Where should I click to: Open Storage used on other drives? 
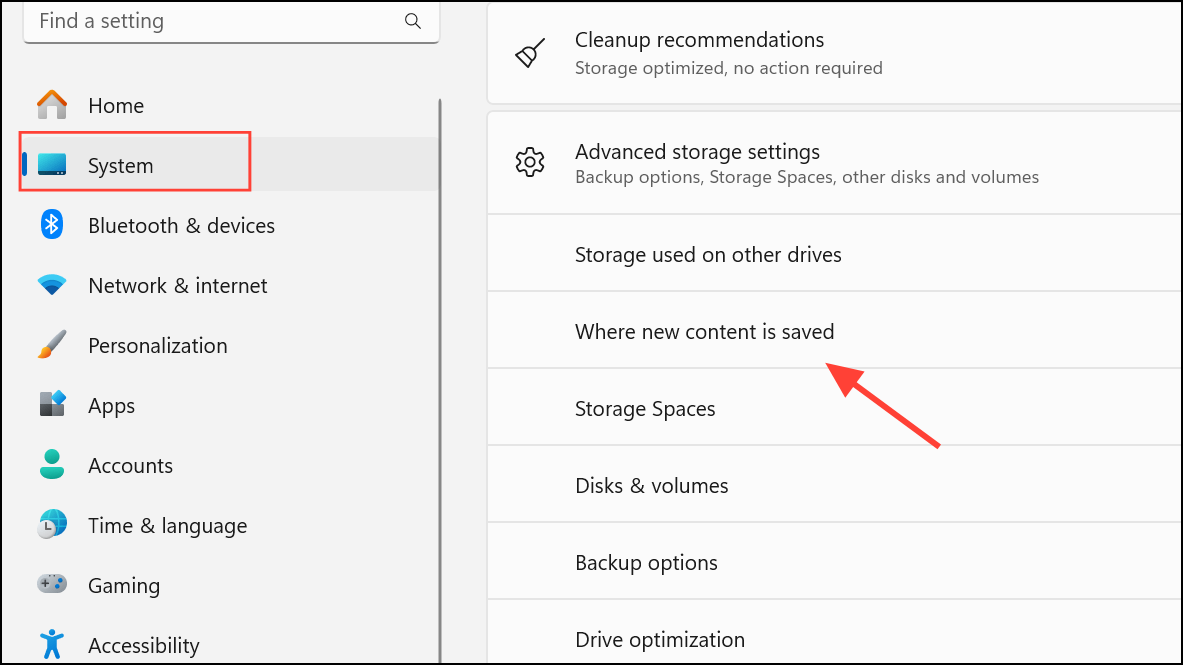click(x=708, y=255)
